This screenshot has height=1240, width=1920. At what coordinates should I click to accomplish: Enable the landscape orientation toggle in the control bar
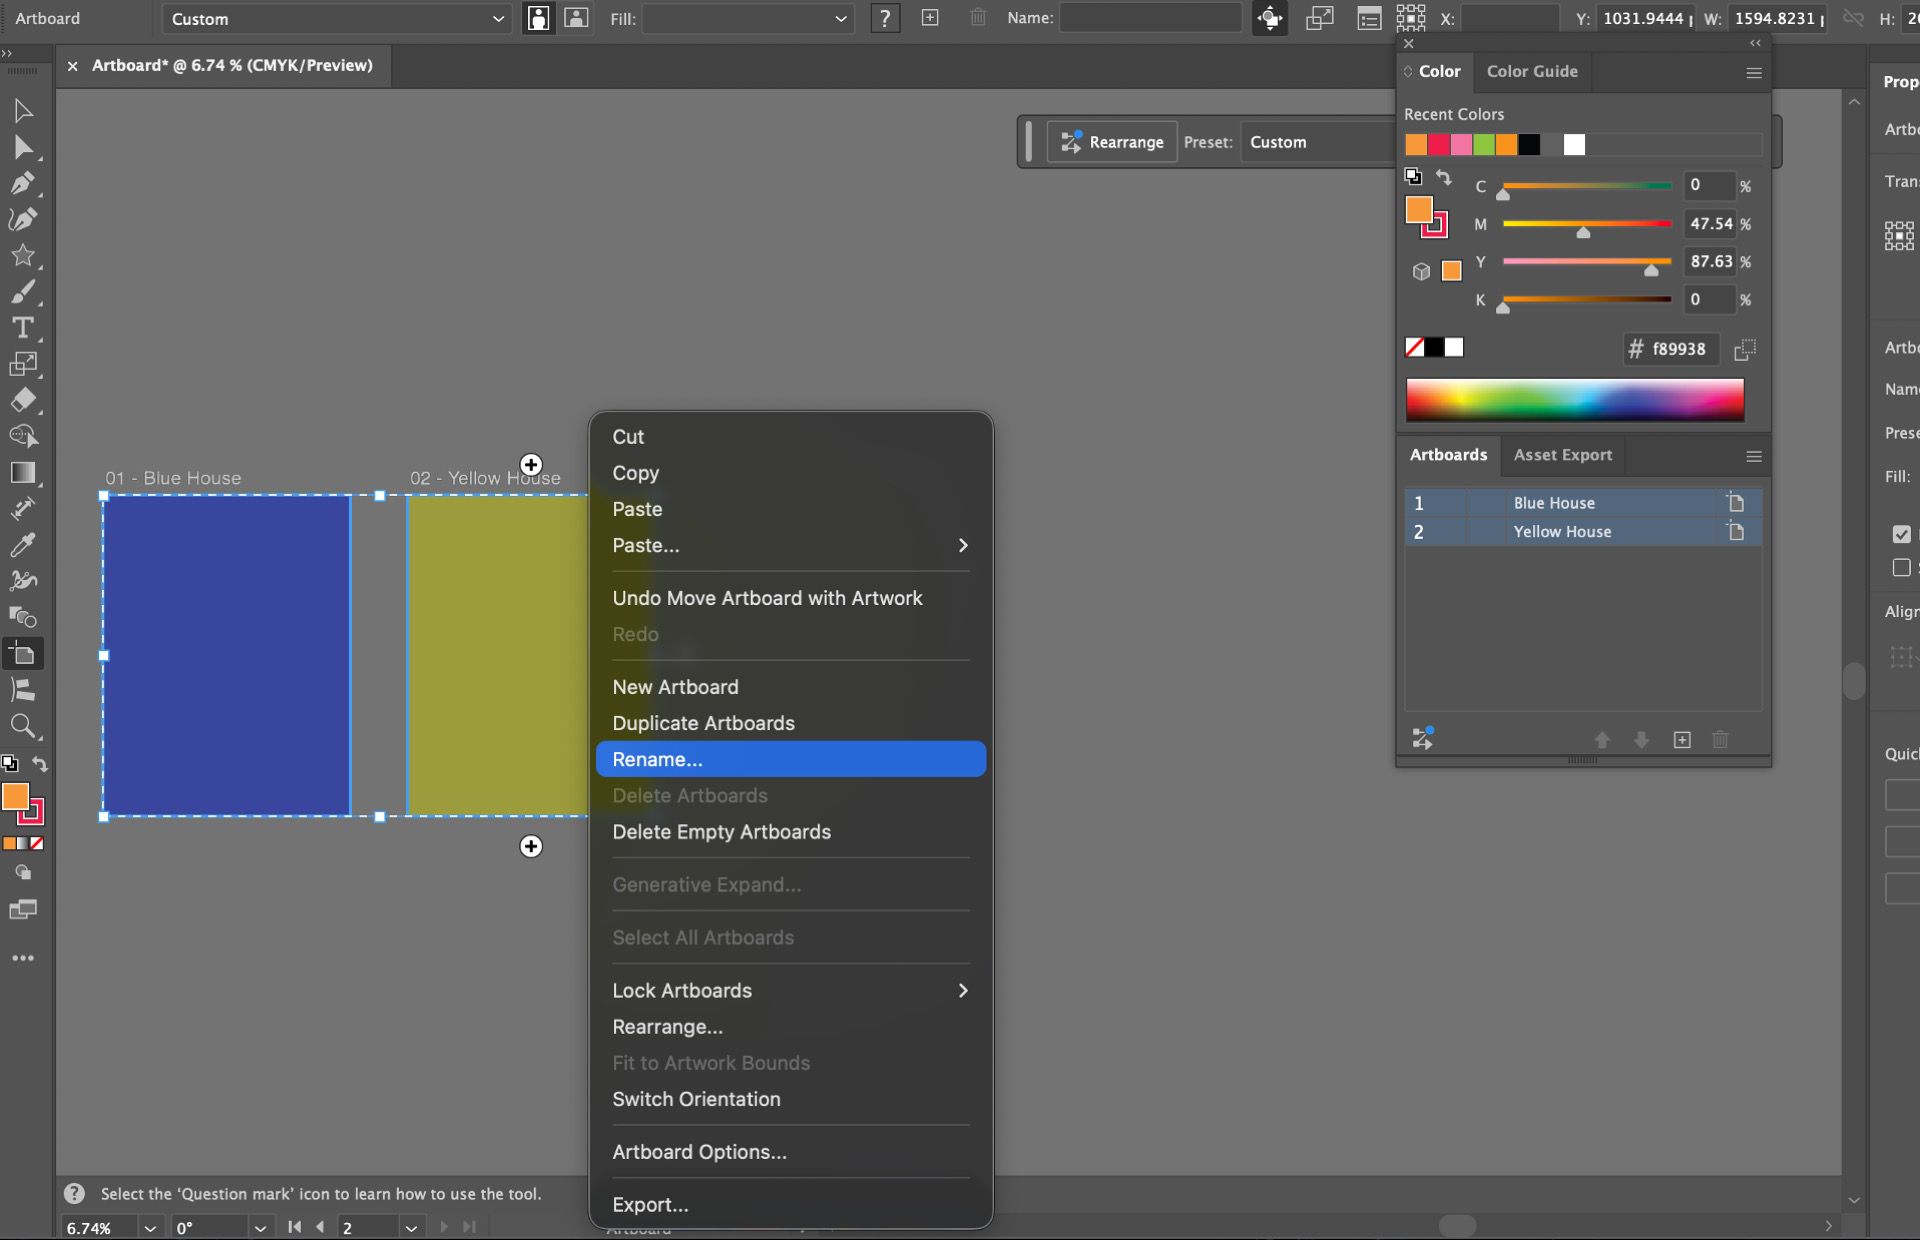tap(576, 18)
